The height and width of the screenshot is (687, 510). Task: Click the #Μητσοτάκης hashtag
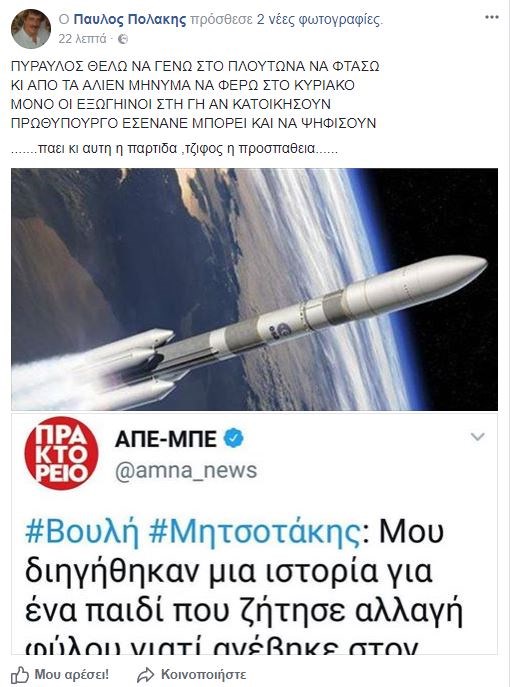tap(255, 531)
